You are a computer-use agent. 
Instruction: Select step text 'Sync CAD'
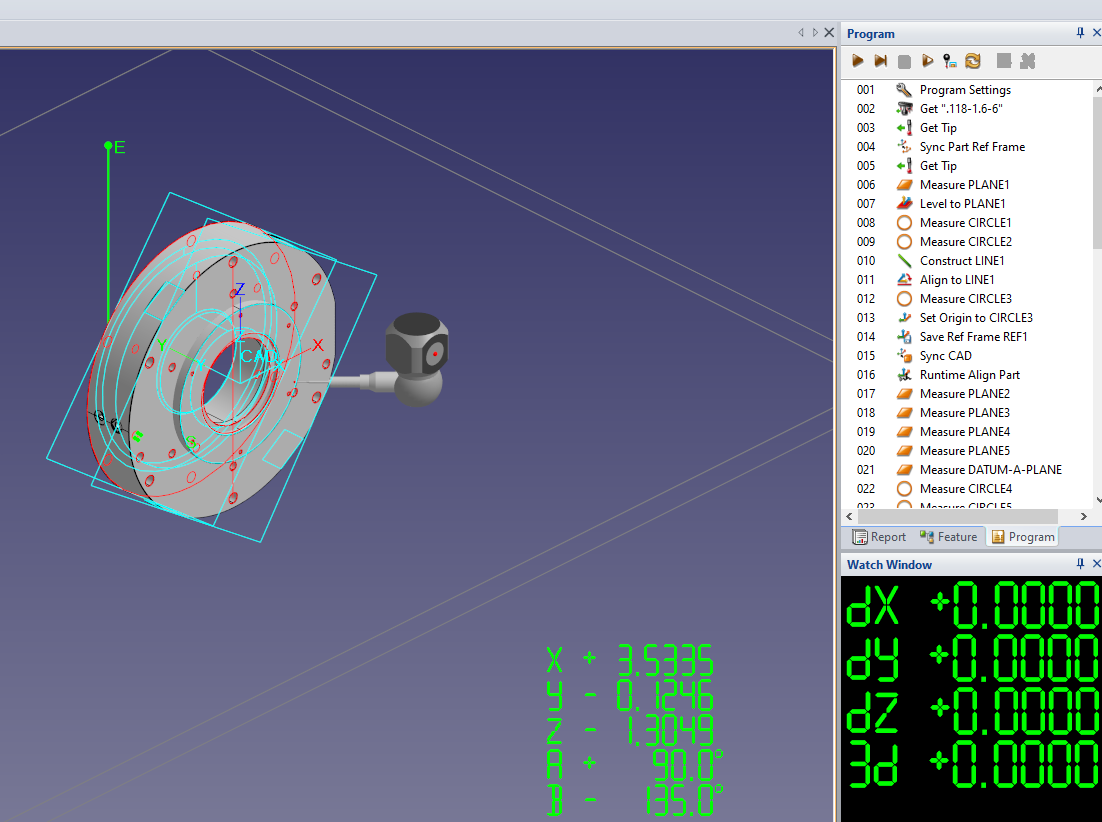tap(945, 356)
